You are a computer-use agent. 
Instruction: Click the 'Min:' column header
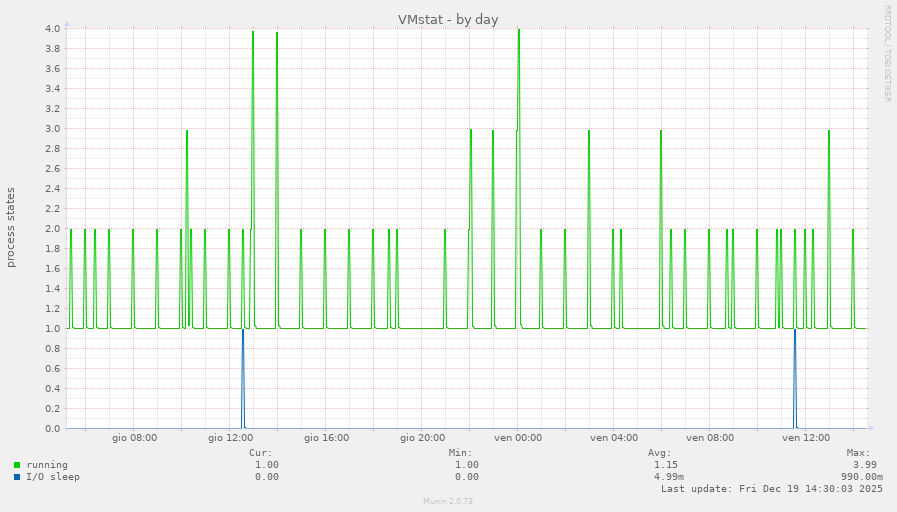[x=461, y=453]
